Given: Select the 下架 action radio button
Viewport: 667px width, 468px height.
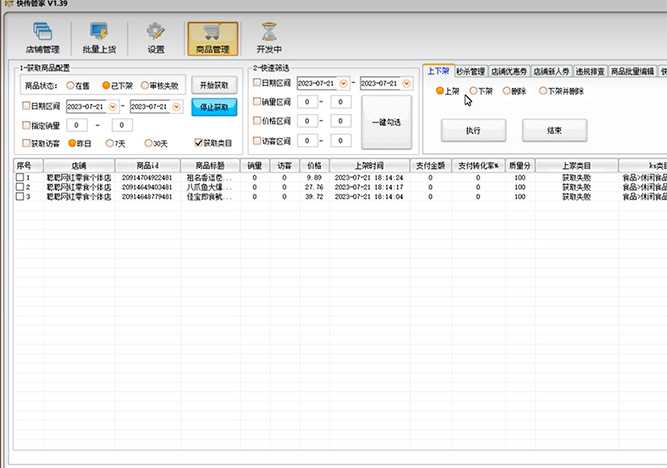Looking at the screenshot, I should [473, 91].
